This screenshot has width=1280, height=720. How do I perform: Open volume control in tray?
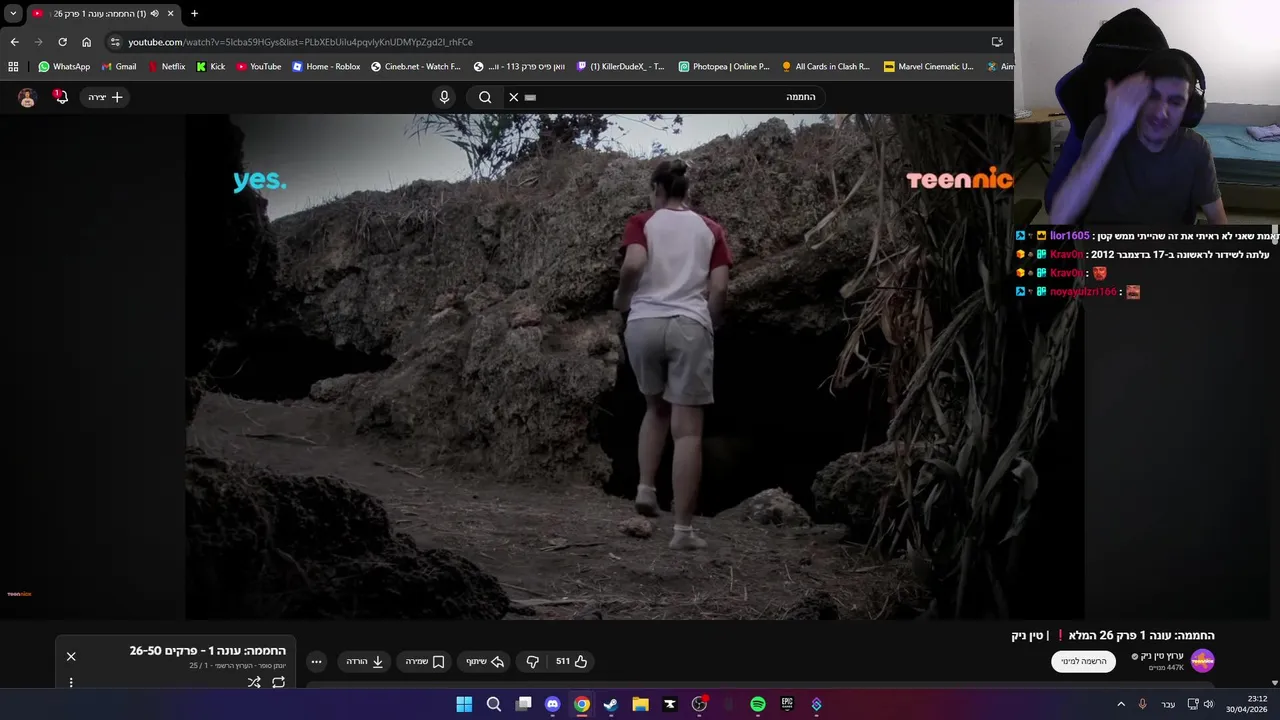tap(1208, 704)
